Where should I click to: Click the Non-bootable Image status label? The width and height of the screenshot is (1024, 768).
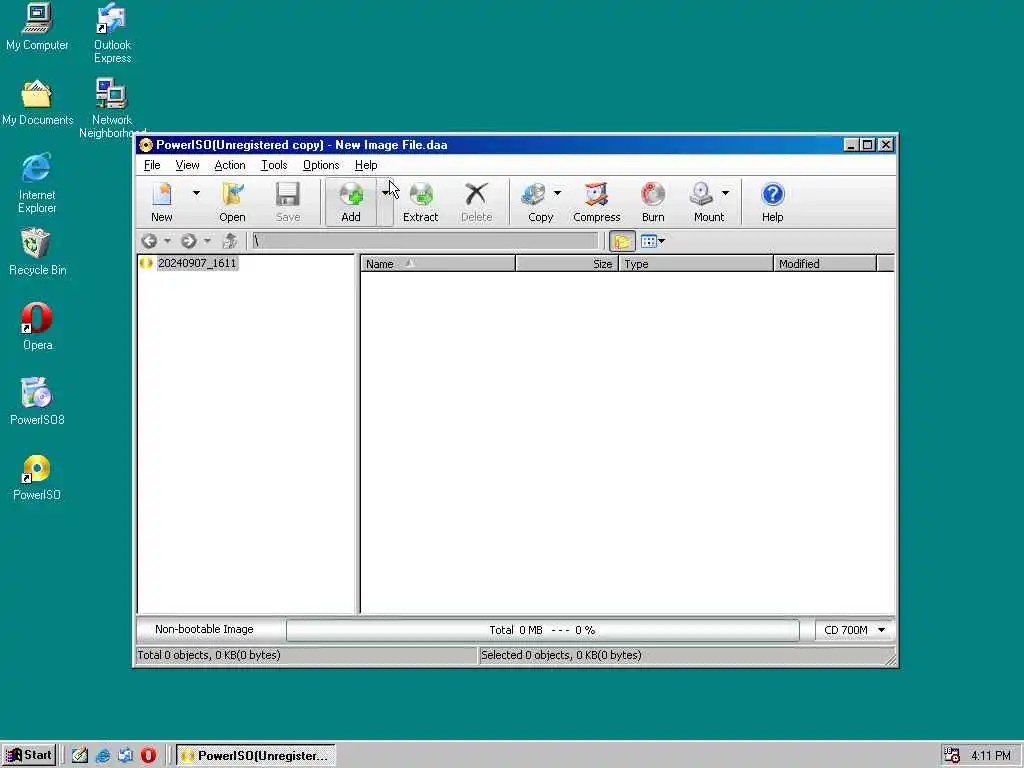(x=204, y=630)
